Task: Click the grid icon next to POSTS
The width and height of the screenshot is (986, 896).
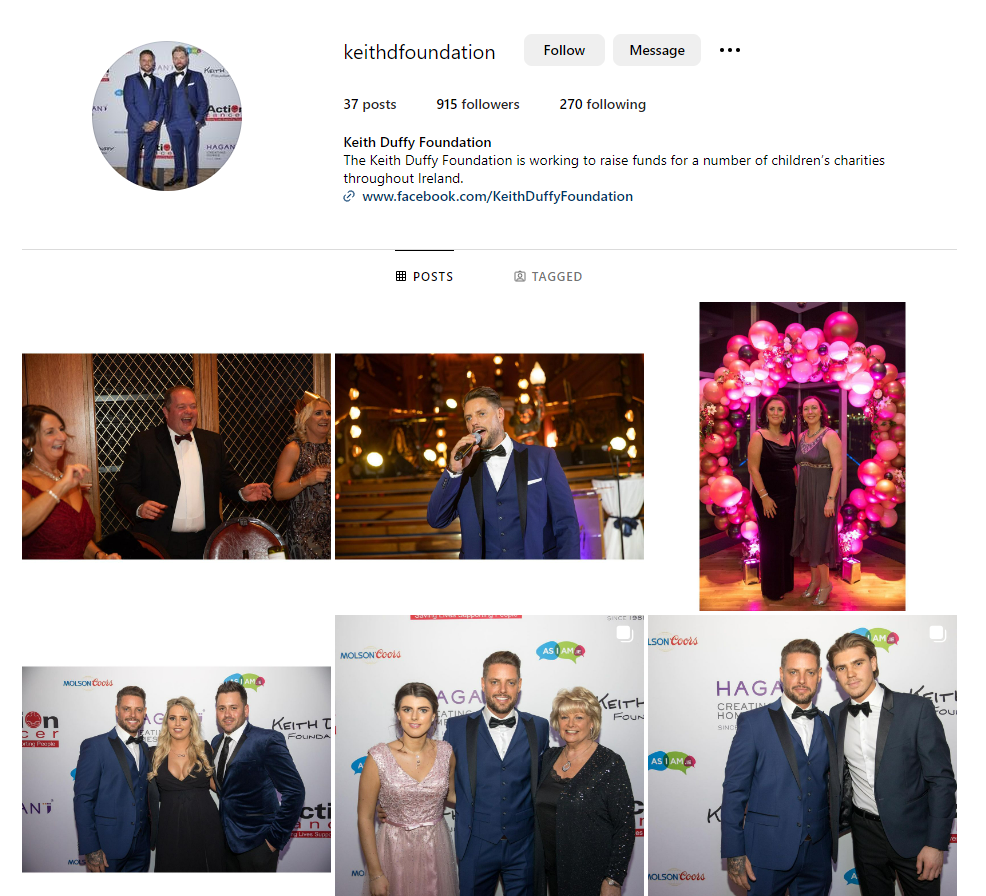Action: coord(401,276)
